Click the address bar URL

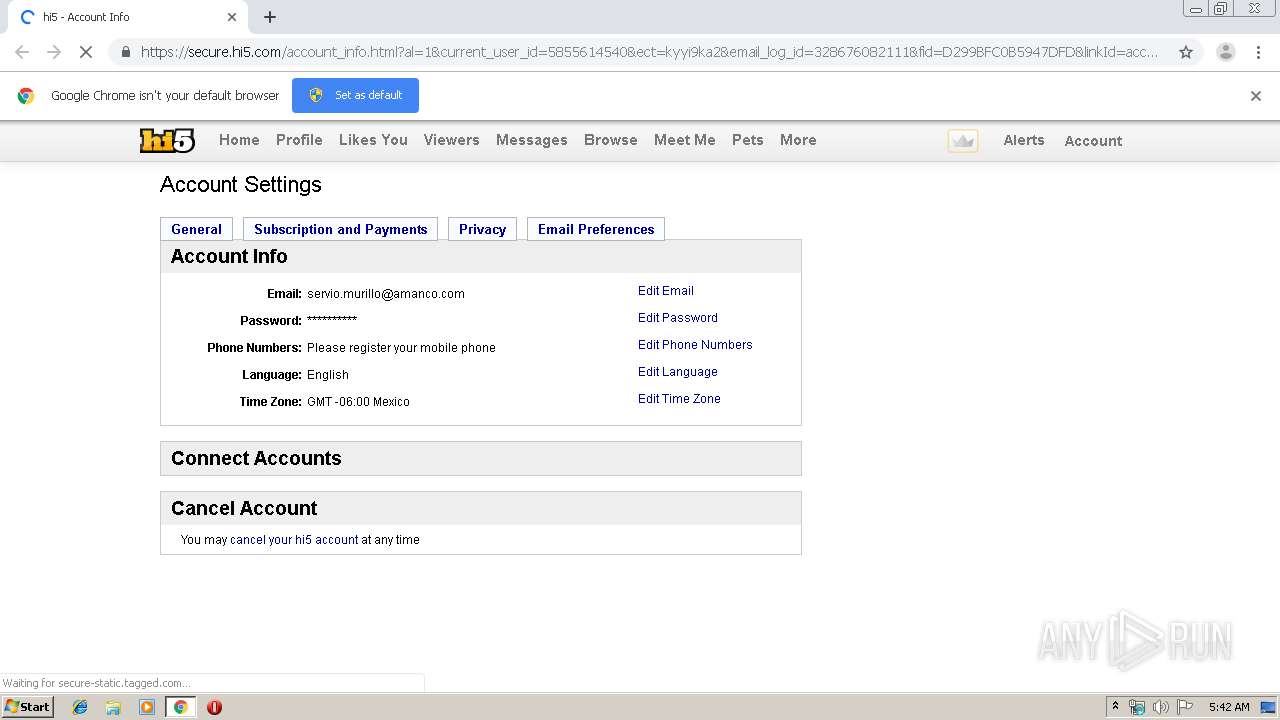coord(648,52)
